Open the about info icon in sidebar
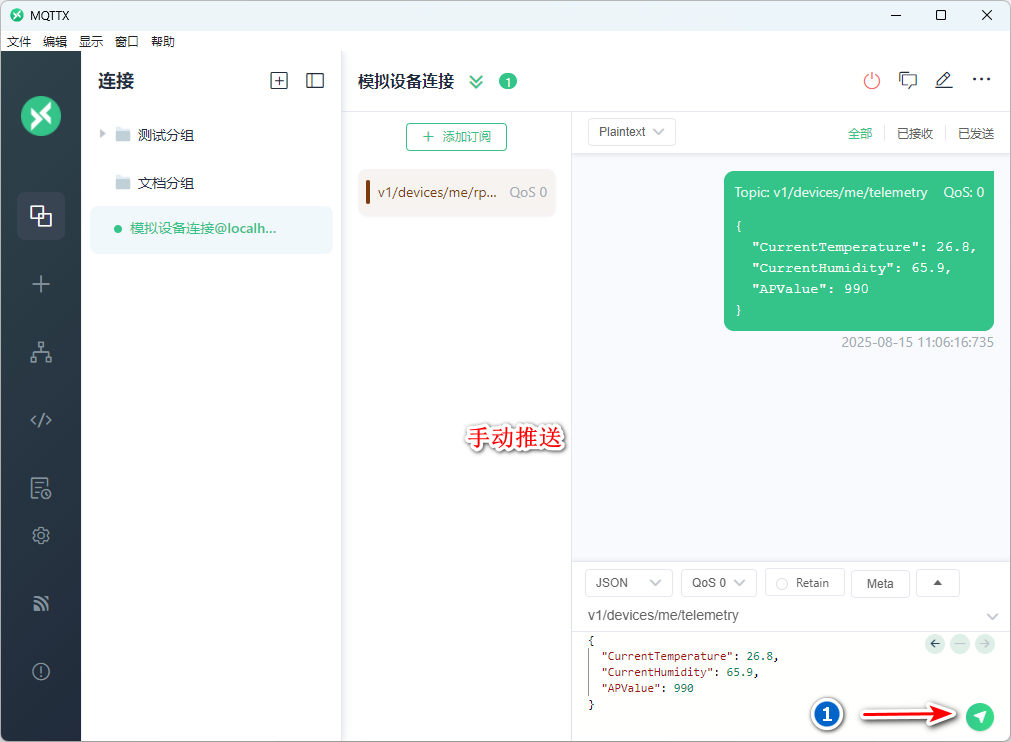The image size is (1011, 742). (x=41, y=672)
